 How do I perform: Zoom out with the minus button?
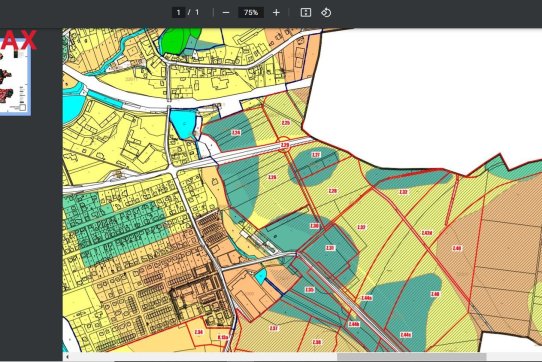226,13
